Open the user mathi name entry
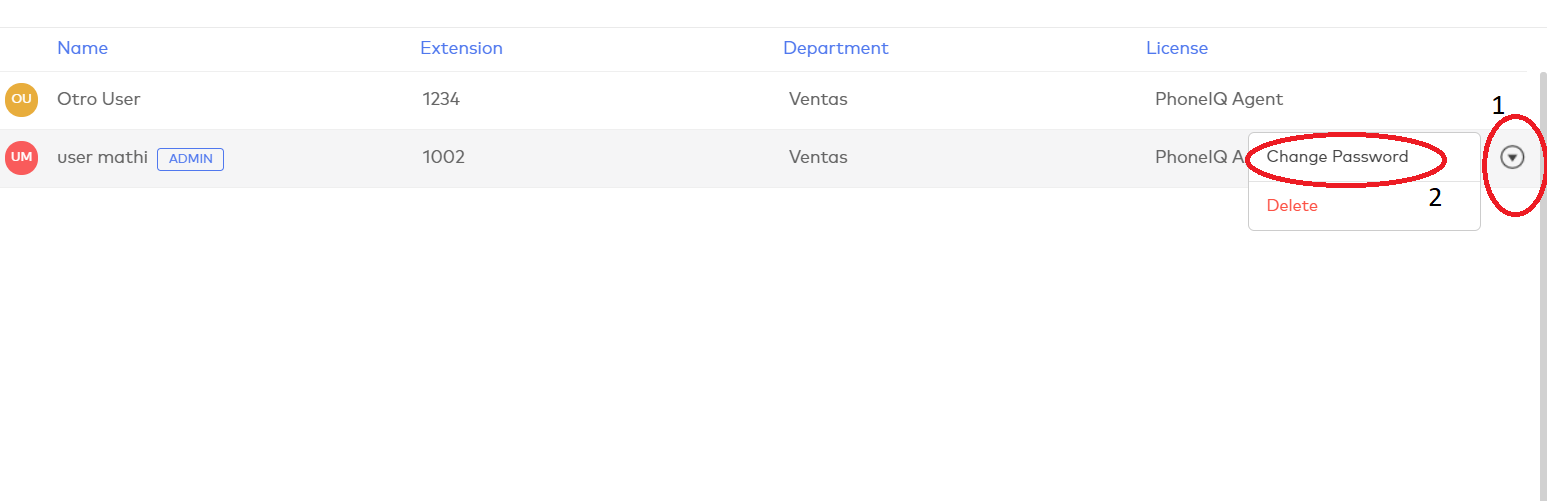Screen dimensions: 1547x501 (x=102, y=157)
